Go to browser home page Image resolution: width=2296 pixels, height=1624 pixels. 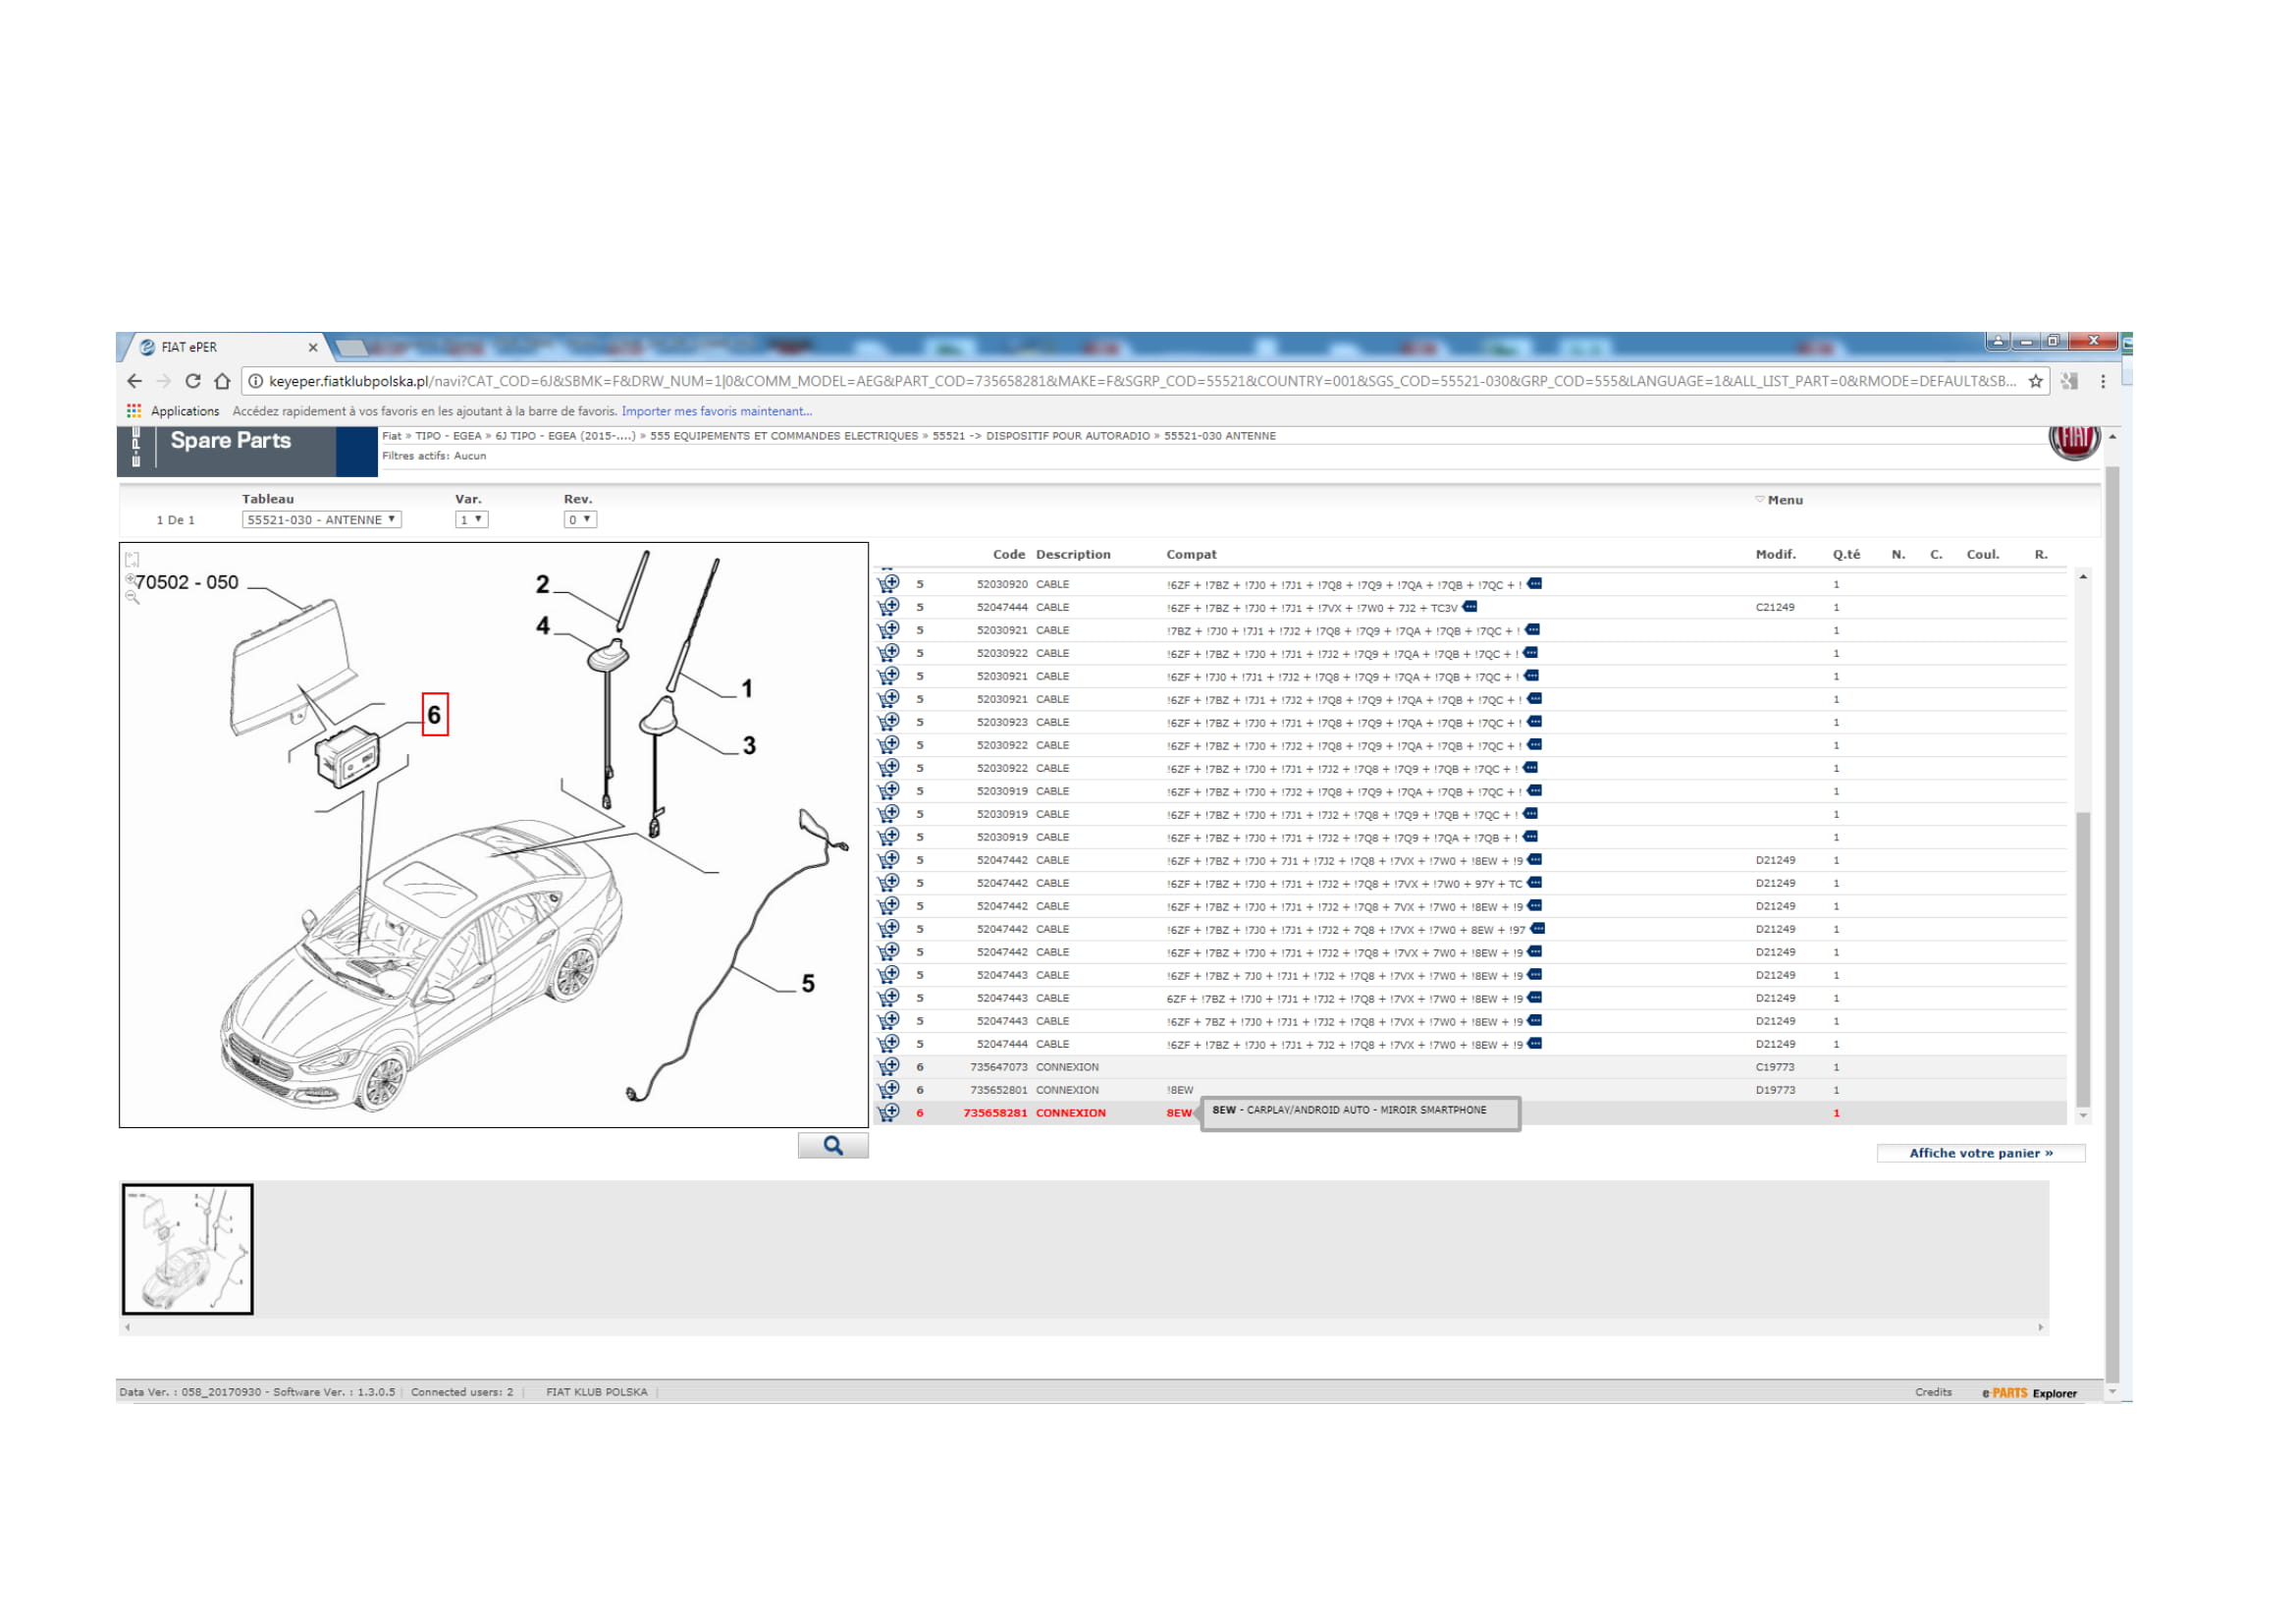tap(222, 381)
